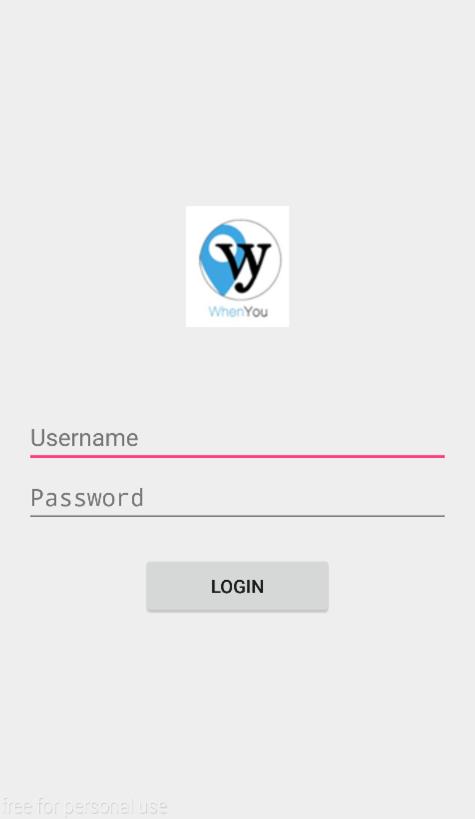Click the 'Username' placeholder text

(x=84, y=438)
